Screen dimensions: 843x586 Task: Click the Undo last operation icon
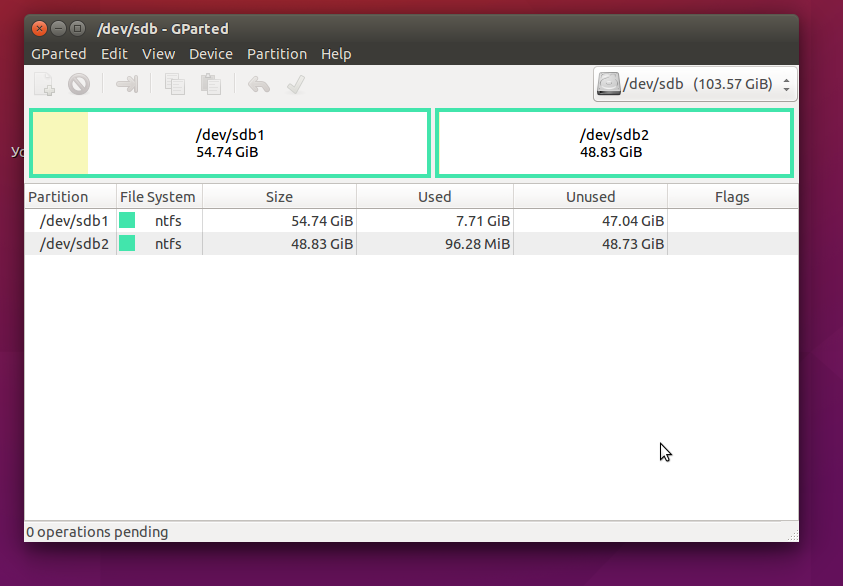point(259,85)
